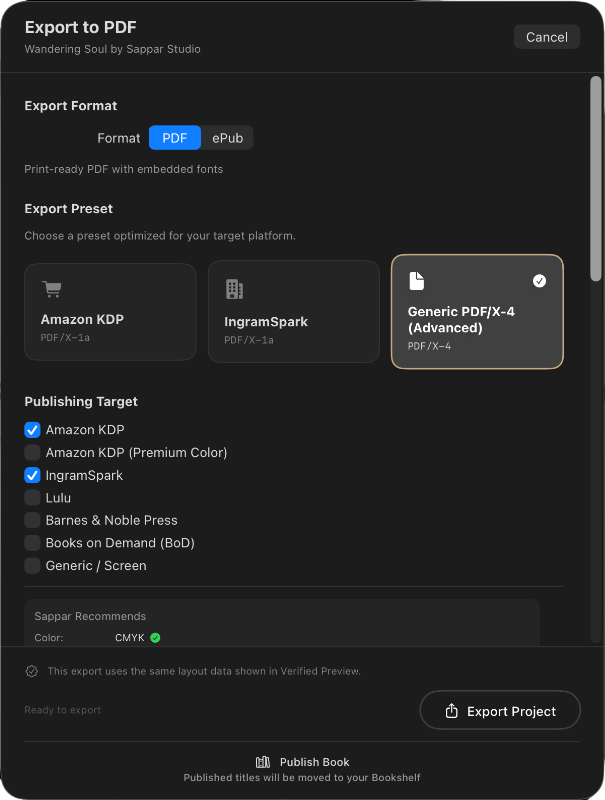Image resolution: width=605 pixels, height=800 pixels.
Task: Click the building icon on IngramSpark preset
Action: click(234, 288)
